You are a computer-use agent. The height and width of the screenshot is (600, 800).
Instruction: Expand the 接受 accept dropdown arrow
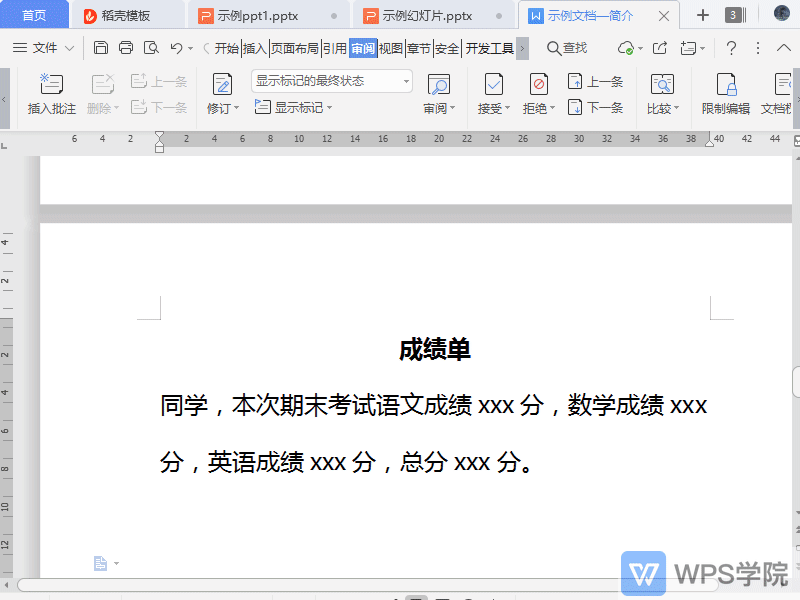505,107
